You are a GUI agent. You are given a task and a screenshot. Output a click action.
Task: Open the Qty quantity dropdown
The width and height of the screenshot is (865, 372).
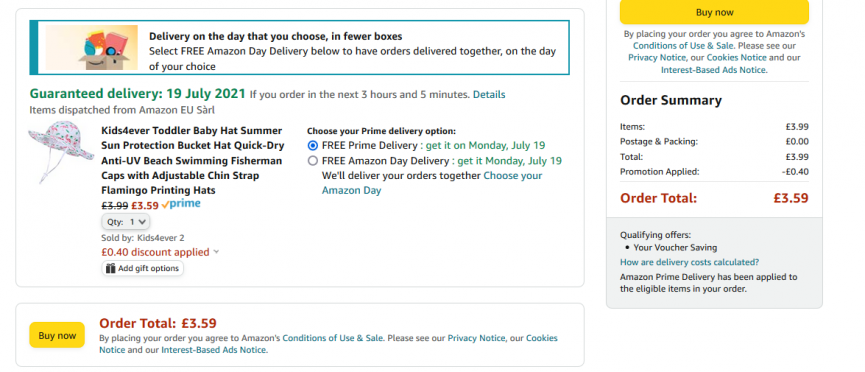click(126, 222)
